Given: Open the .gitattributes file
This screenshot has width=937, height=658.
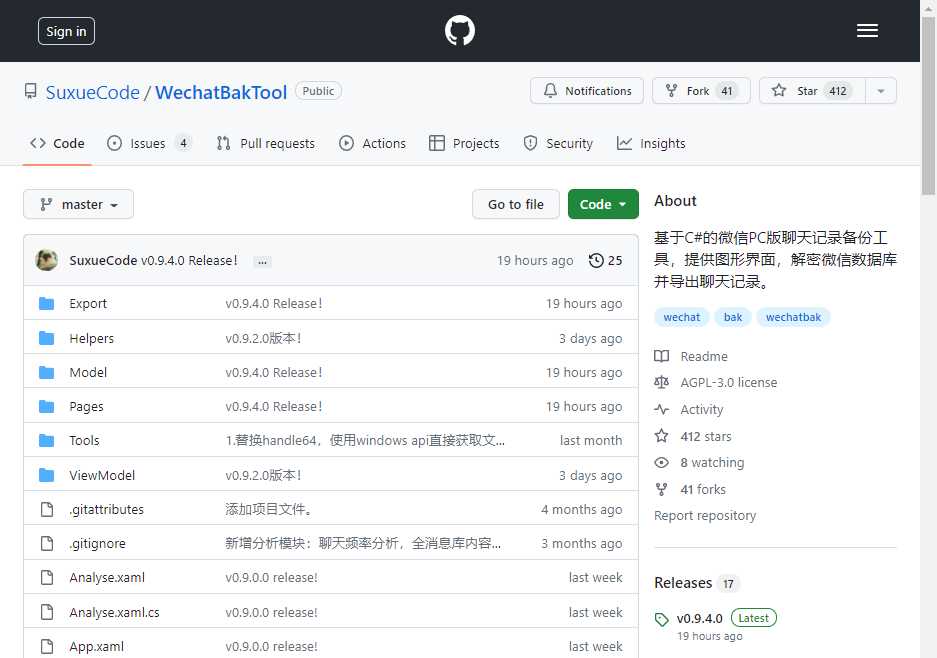Looking at the screenshot, I should (x=106, y=509).
